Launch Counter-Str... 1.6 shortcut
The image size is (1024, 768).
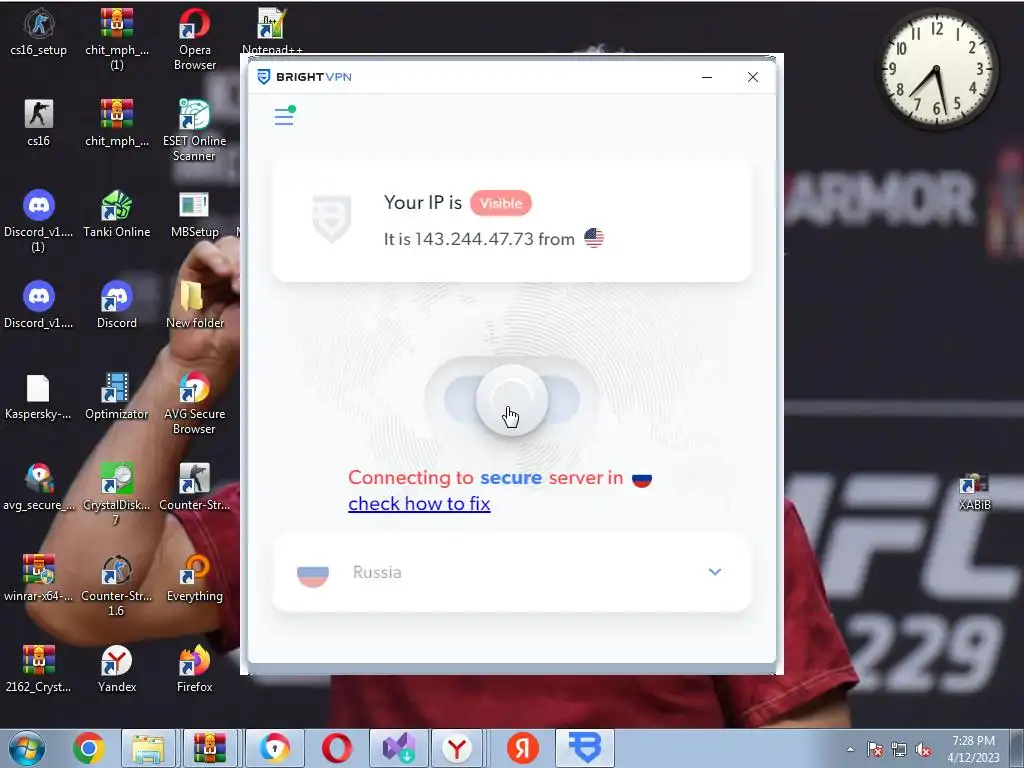pyautogui.click(x=117, y=585)
